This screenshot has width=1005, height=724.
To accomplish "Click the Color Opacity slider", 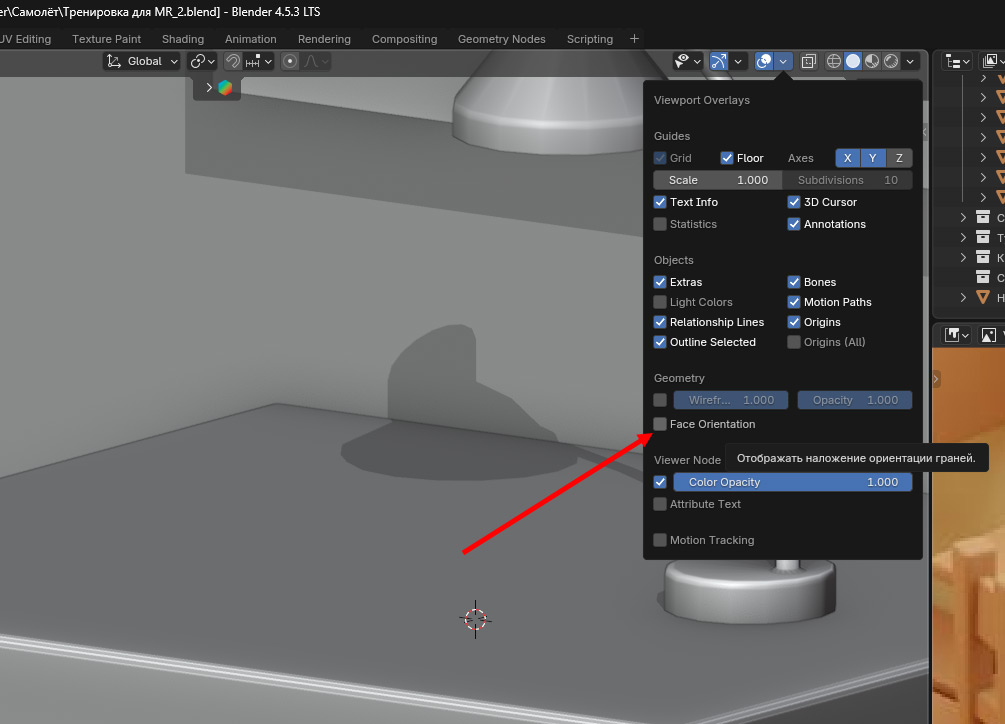I will 792,482.
